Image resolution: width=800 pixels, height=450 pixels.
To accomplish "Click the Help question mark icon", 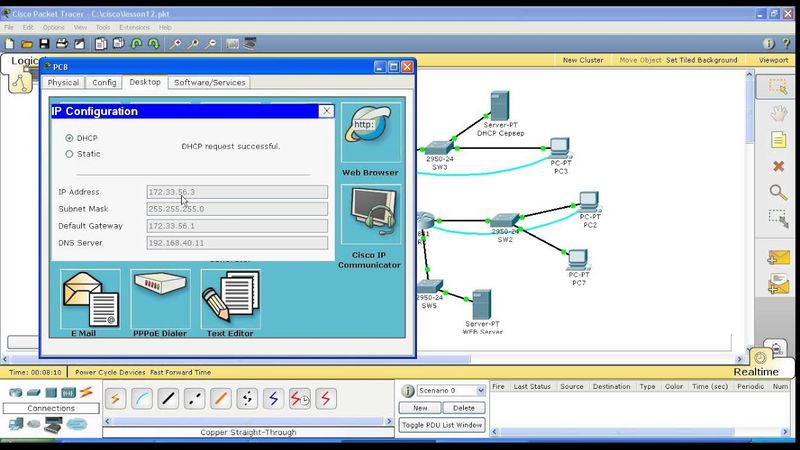I will (x=786, y=44).
